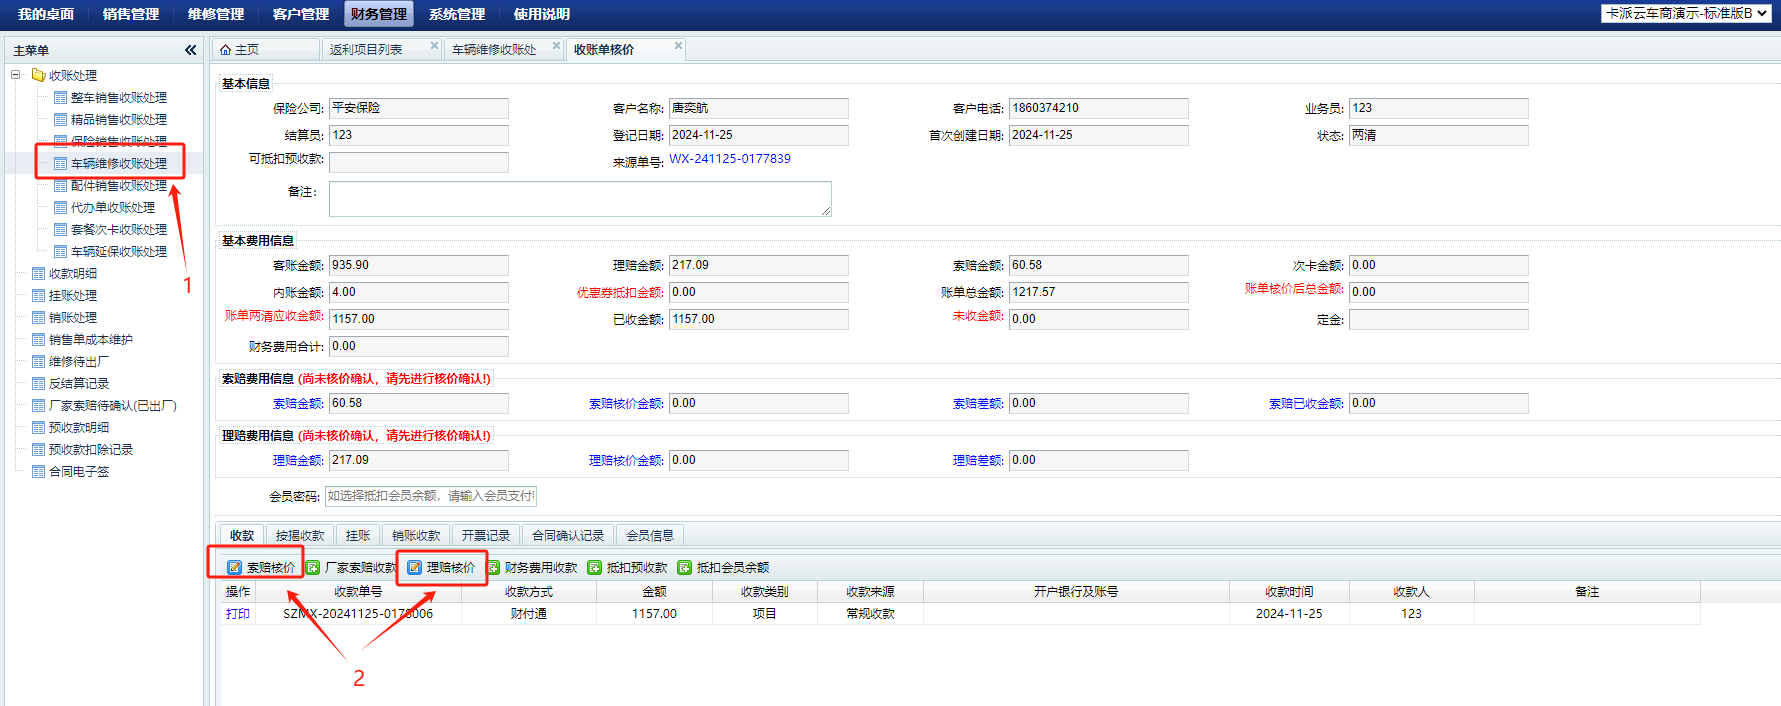Close the 返利项目列表 tab

(434, 45)
